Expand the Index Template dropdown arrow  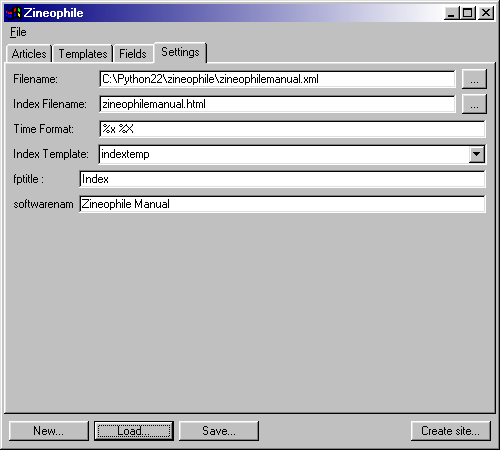click(x=477, y=154)
